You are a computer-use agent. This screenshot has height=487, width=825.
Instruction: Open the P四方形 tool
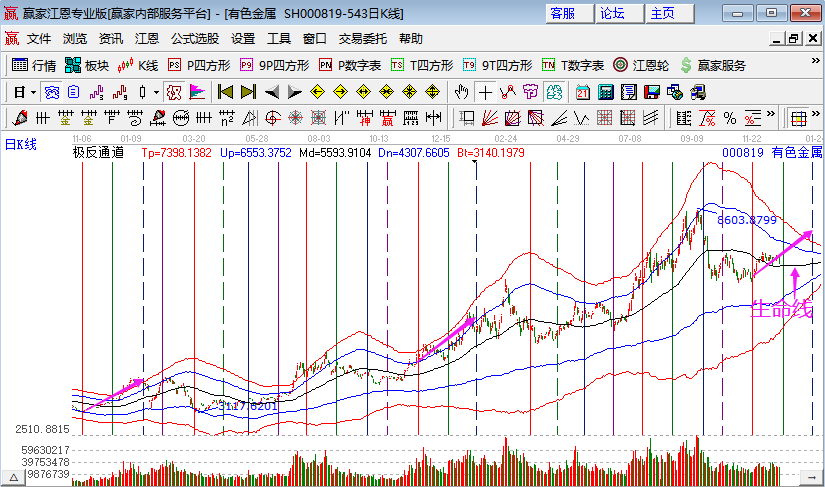[199, 65]
